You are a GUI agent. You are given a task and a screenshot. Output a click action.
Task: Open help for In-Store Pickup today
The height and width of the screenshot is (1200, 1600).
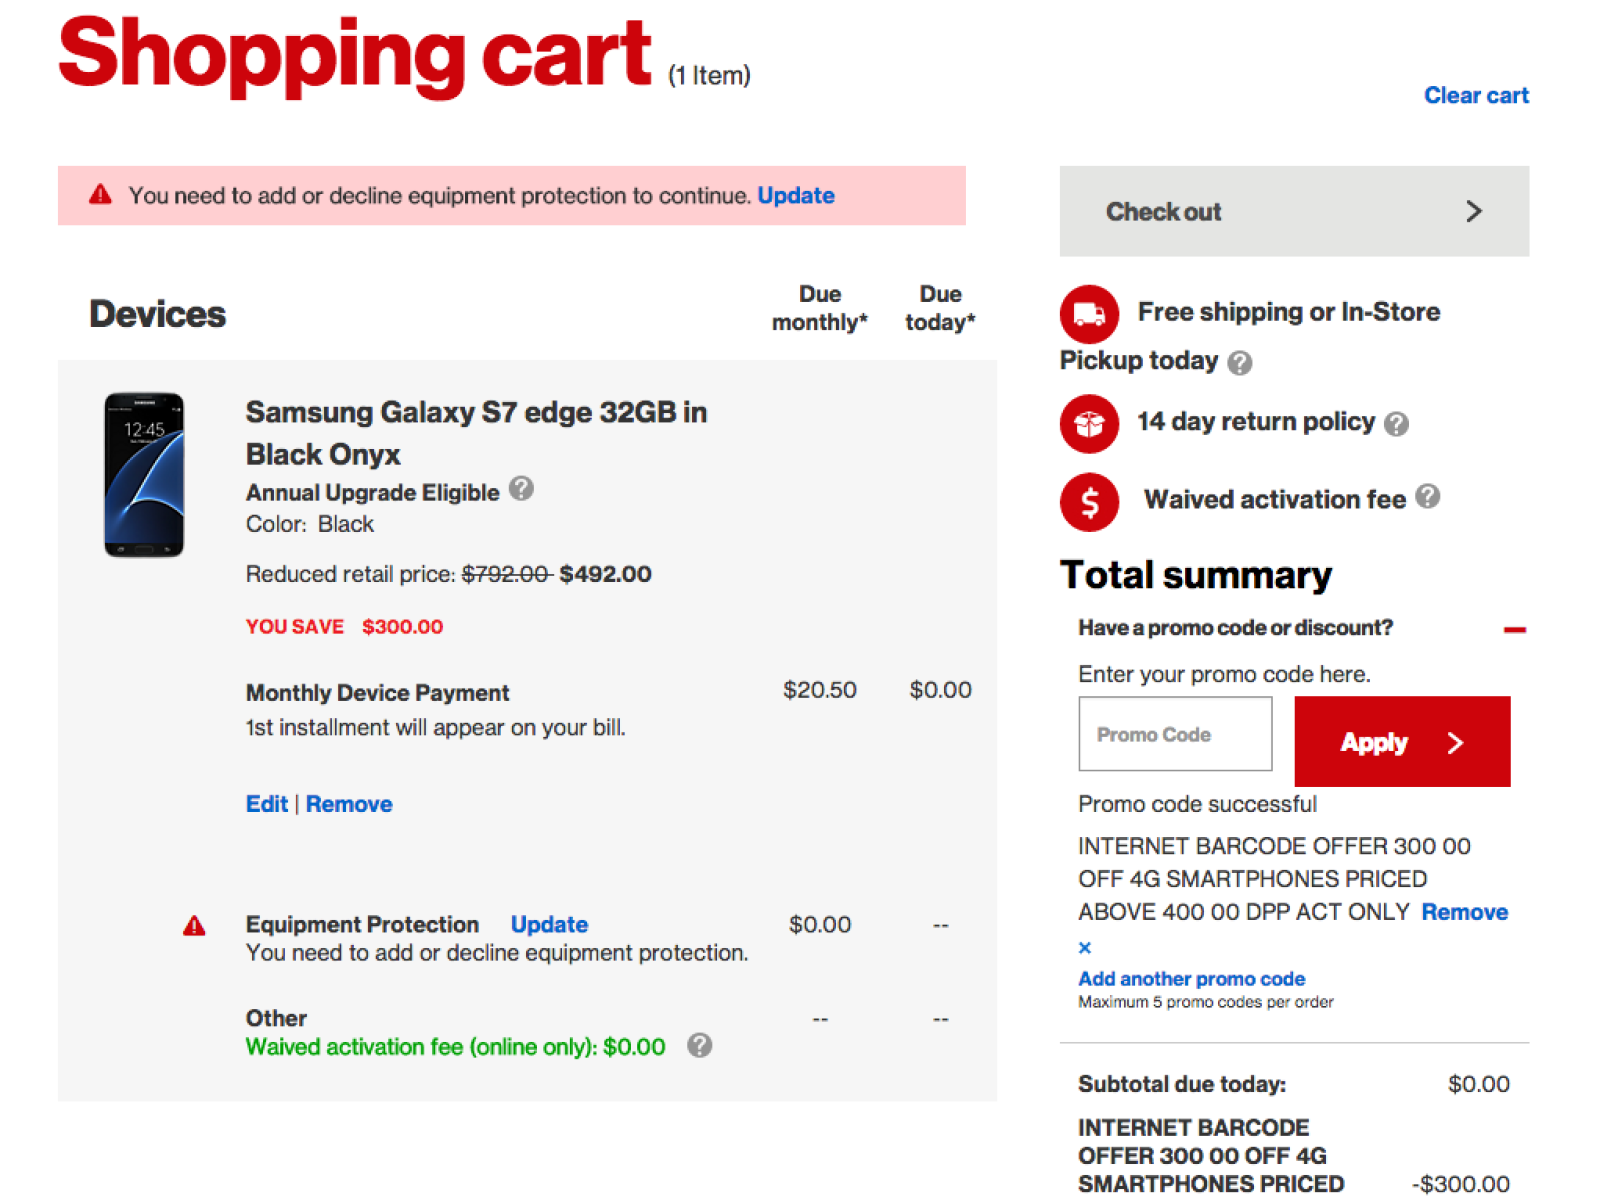coord(1240,363)
